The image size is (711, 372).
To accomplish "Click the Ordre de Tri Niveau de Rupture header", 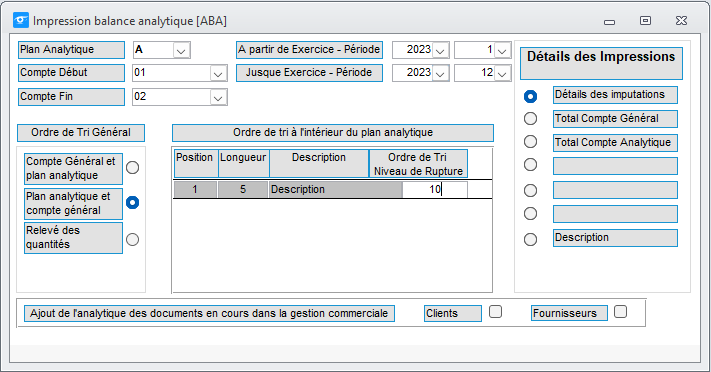I will click(418, 164).
